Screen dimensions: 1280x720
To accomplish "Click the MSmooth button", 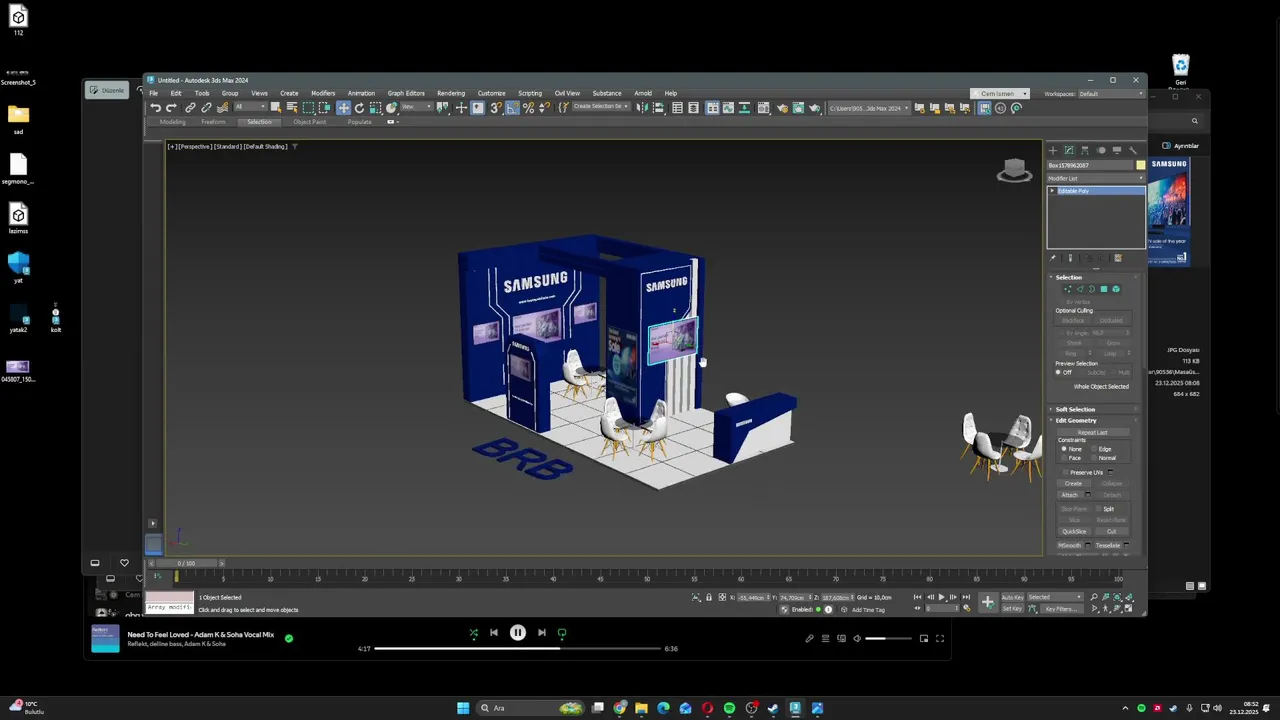I will coord(1071,545).
